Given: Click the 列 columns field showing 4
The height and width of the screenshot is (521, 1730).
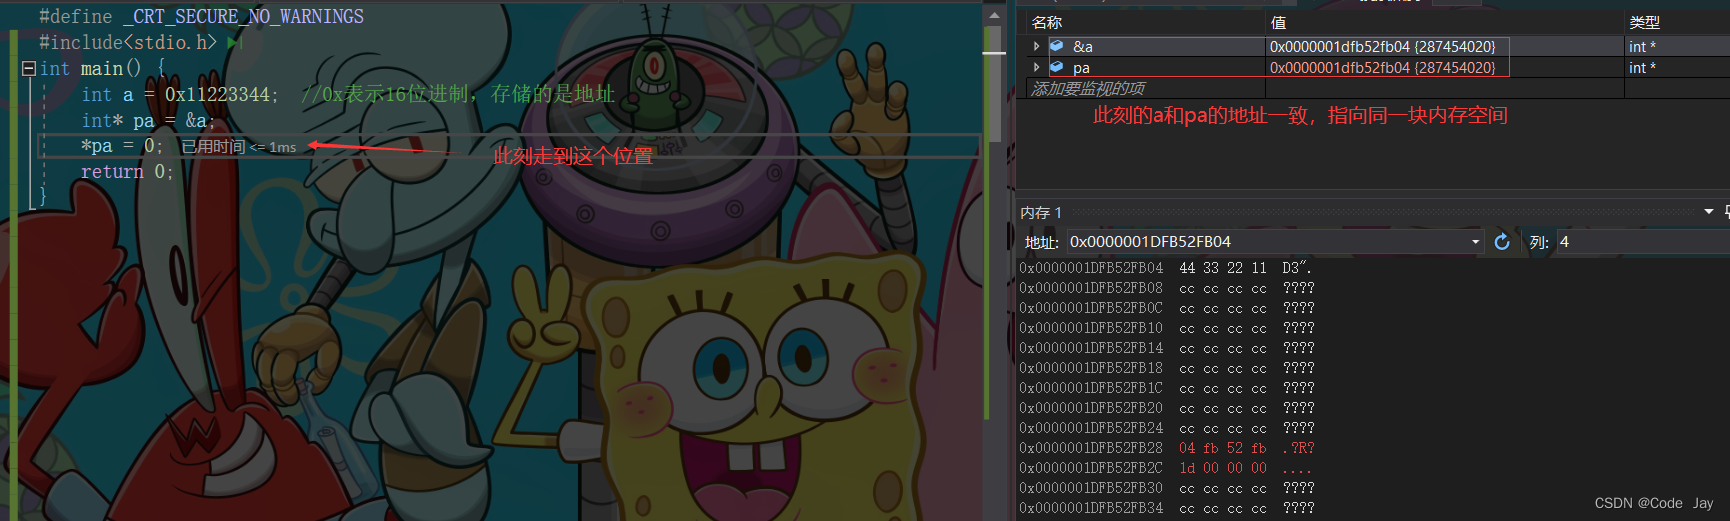Looking at the screenshot, I should tap(1642, 242).
